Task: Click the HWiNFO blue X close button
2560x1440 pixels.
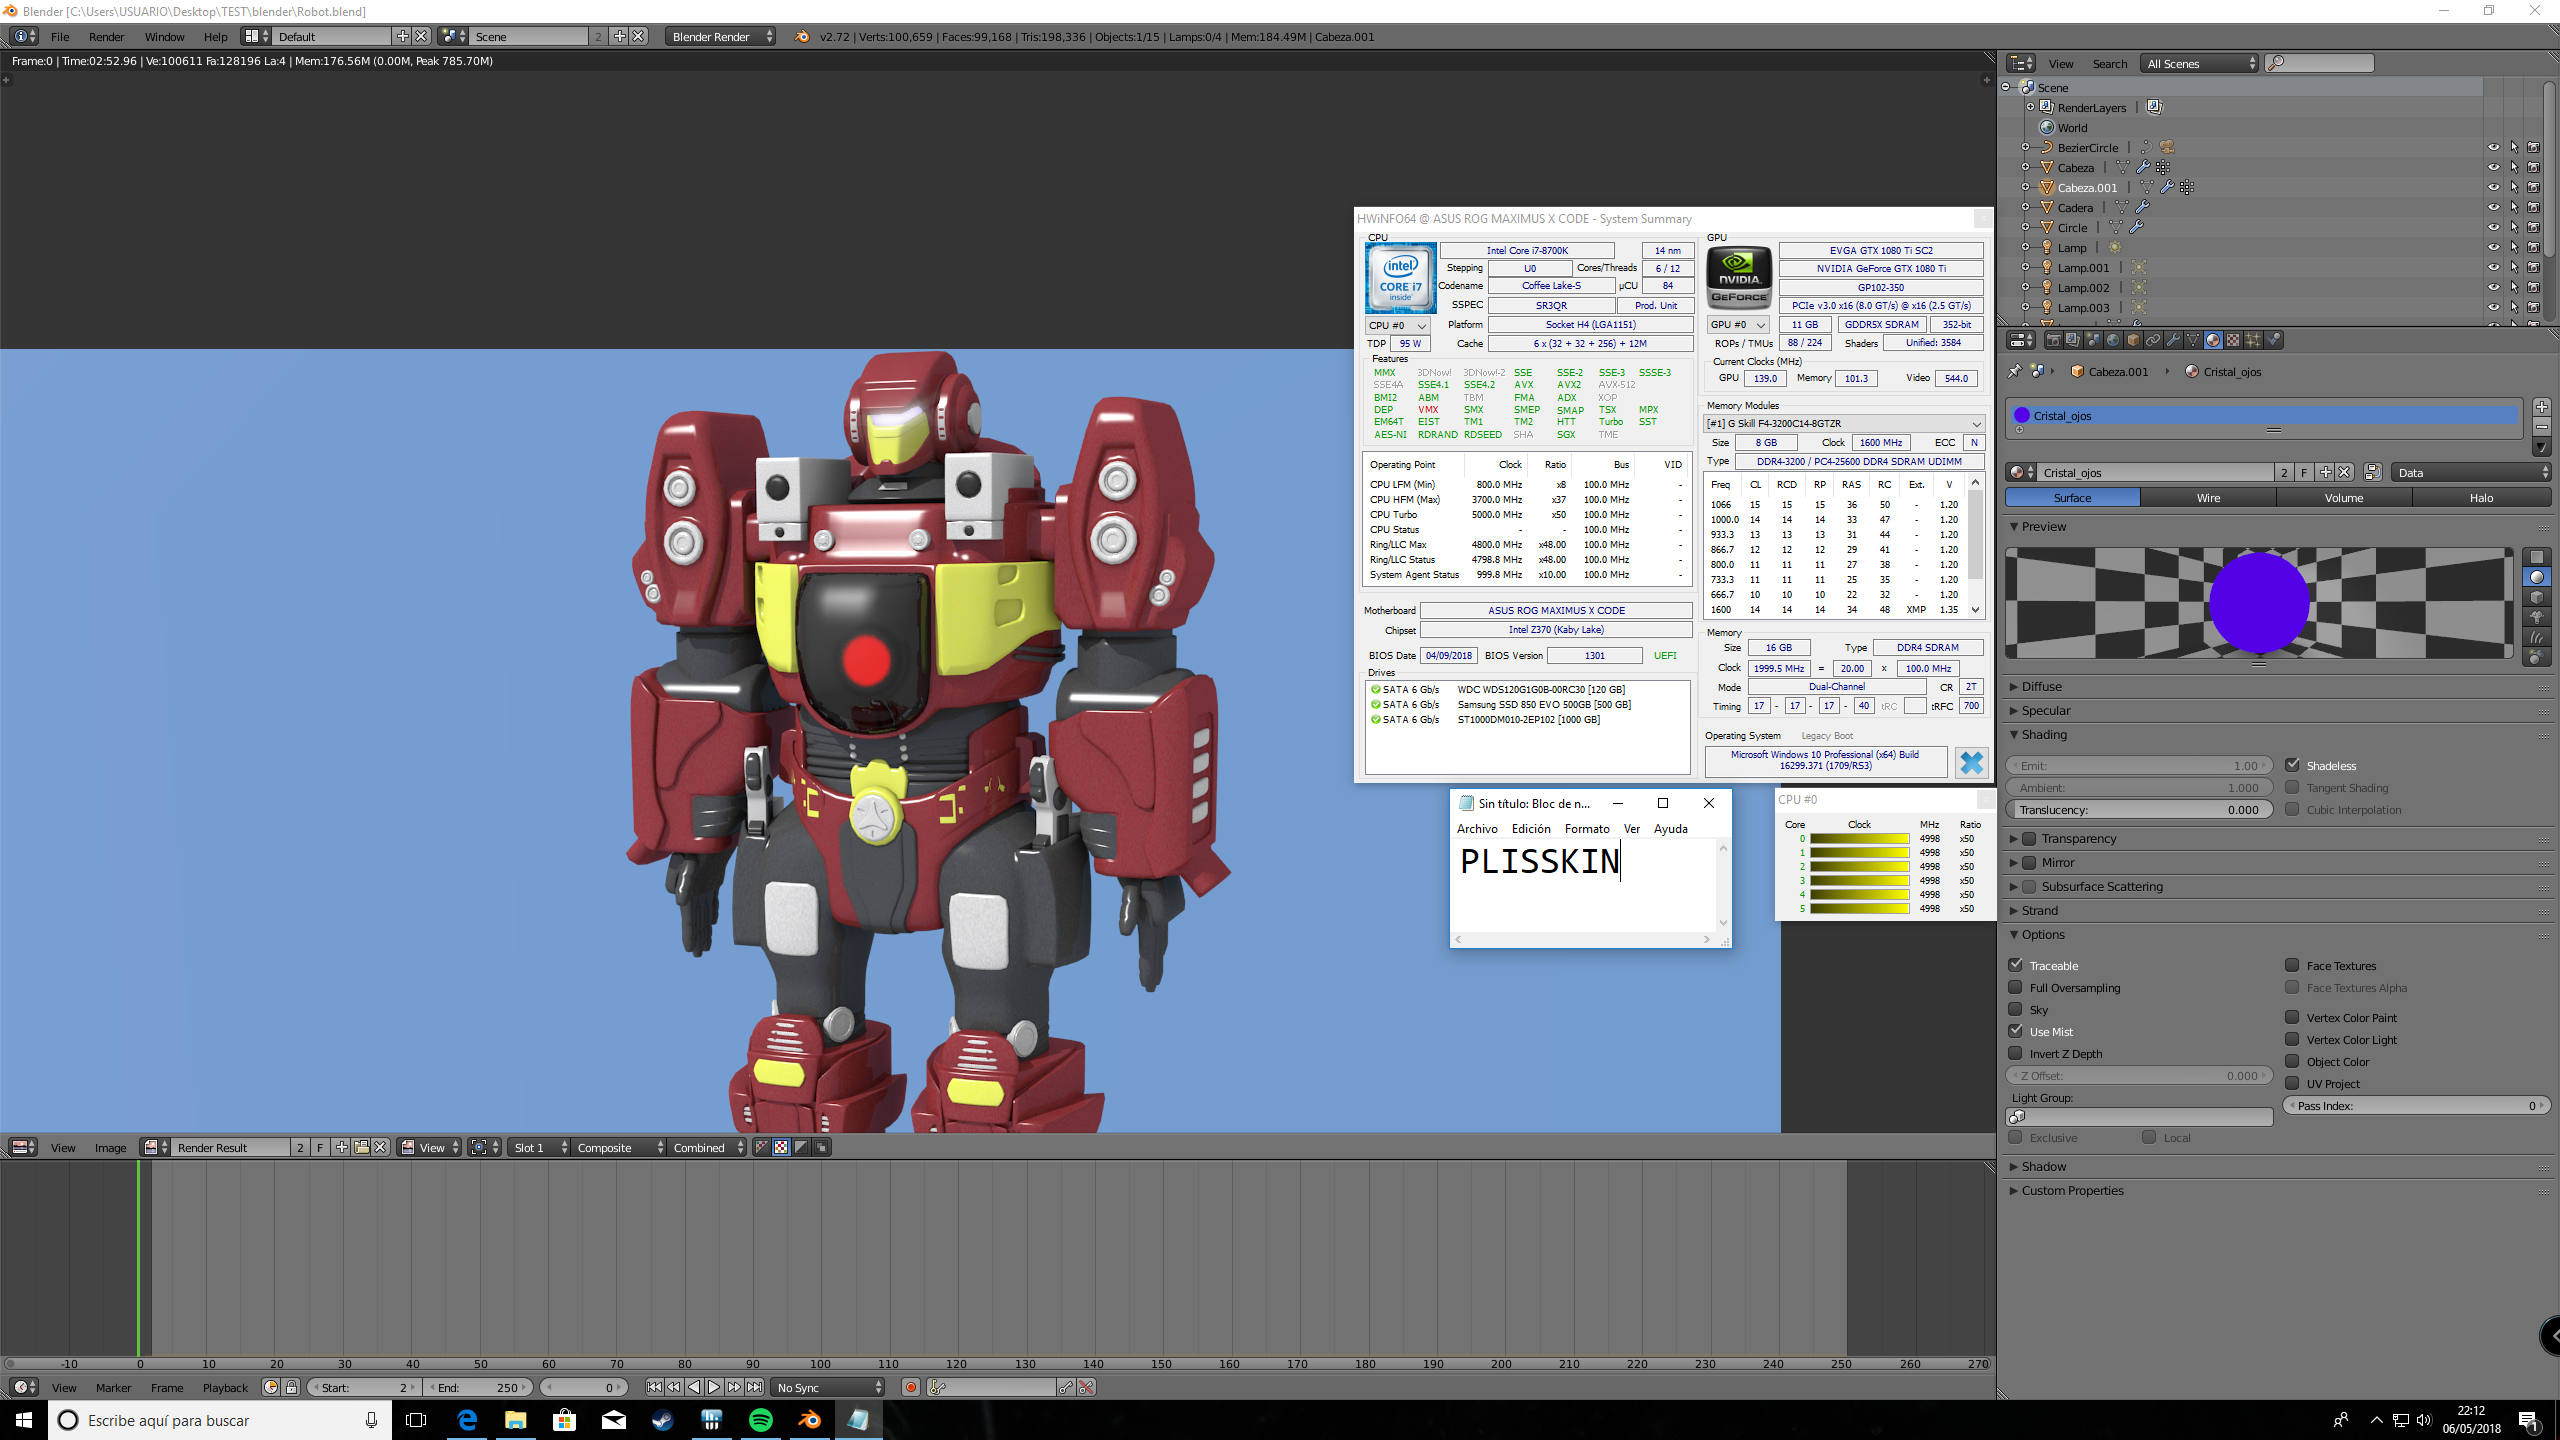Action: 1971,762
